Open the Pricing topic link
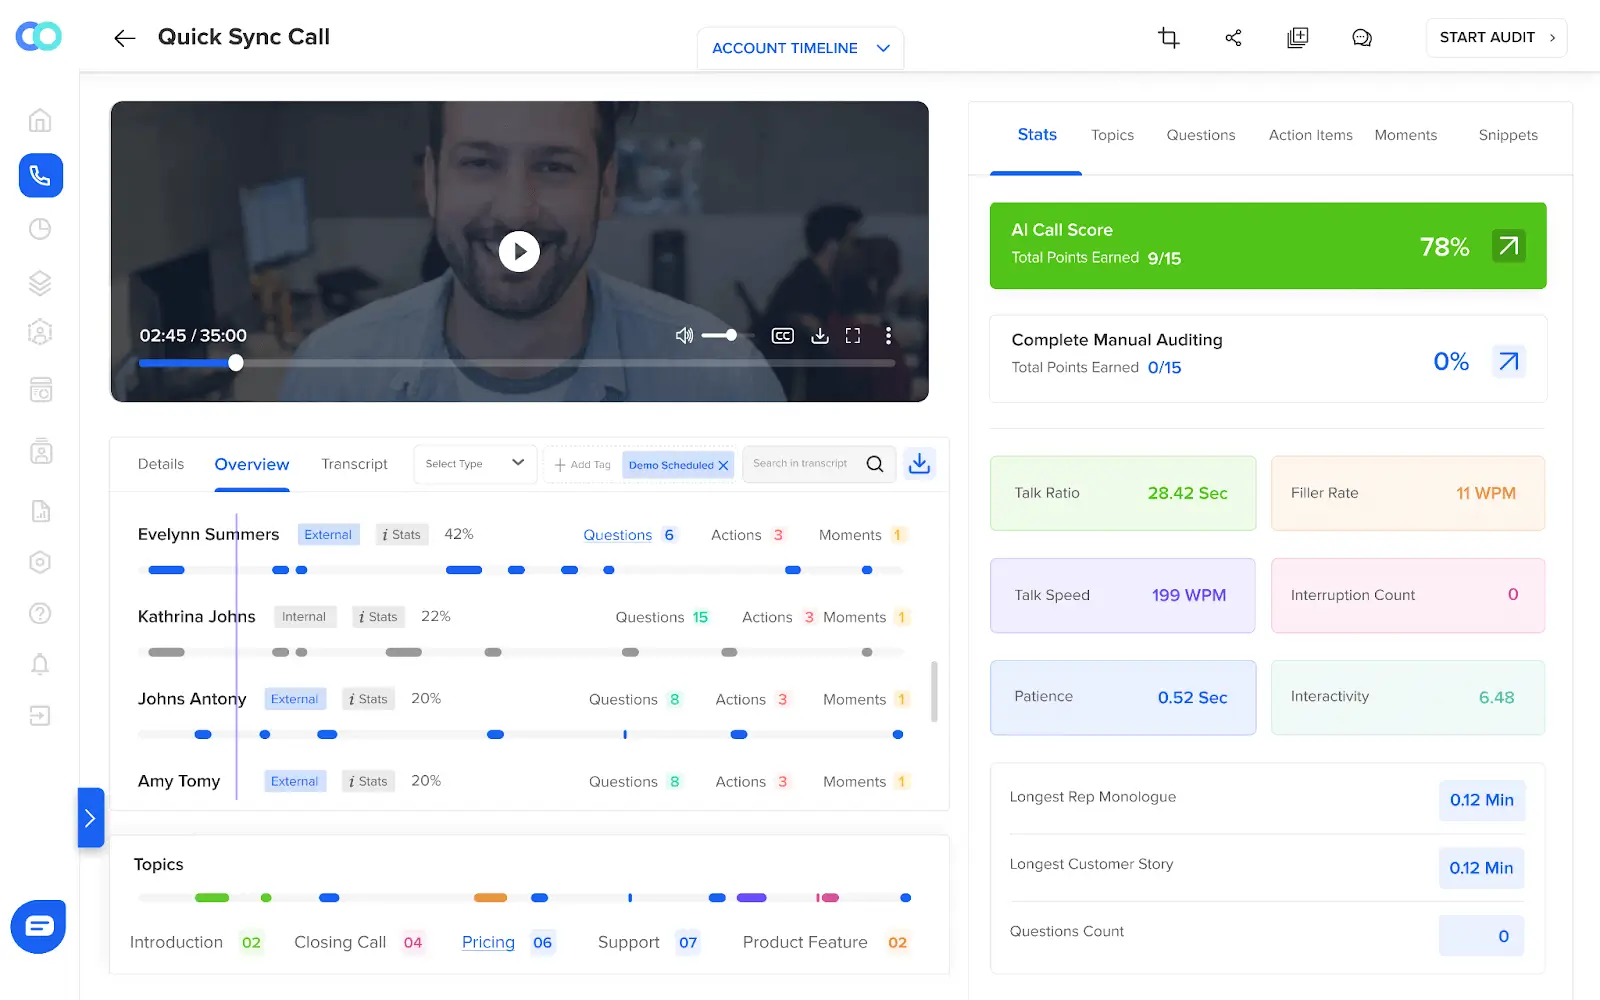 tap(487, 941)
